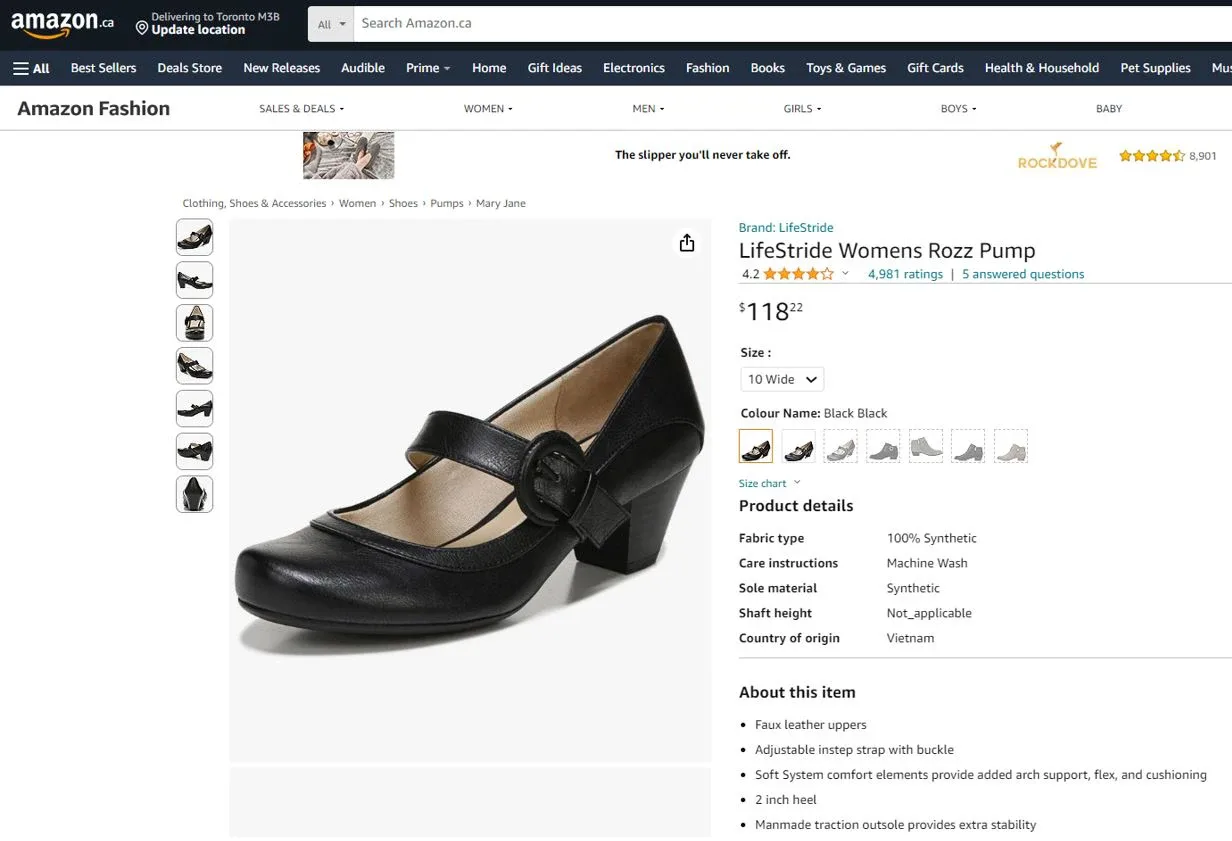Screen dimensions: 1232x841
Task: Click the slipper banner image thumbnail
Action: (x=348, y=155)
